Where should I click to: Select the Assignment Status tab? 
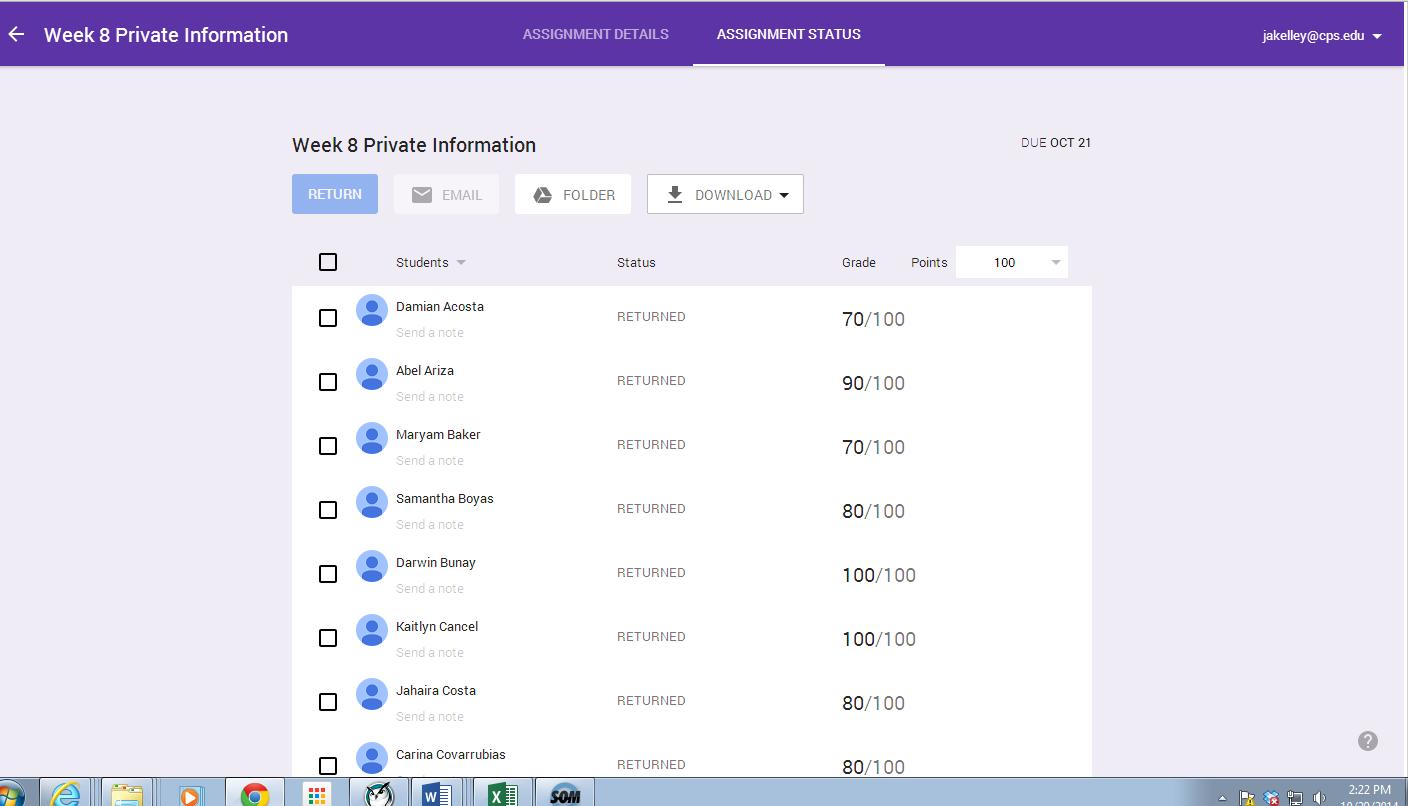pyautogui.click(x=788, y=33)
